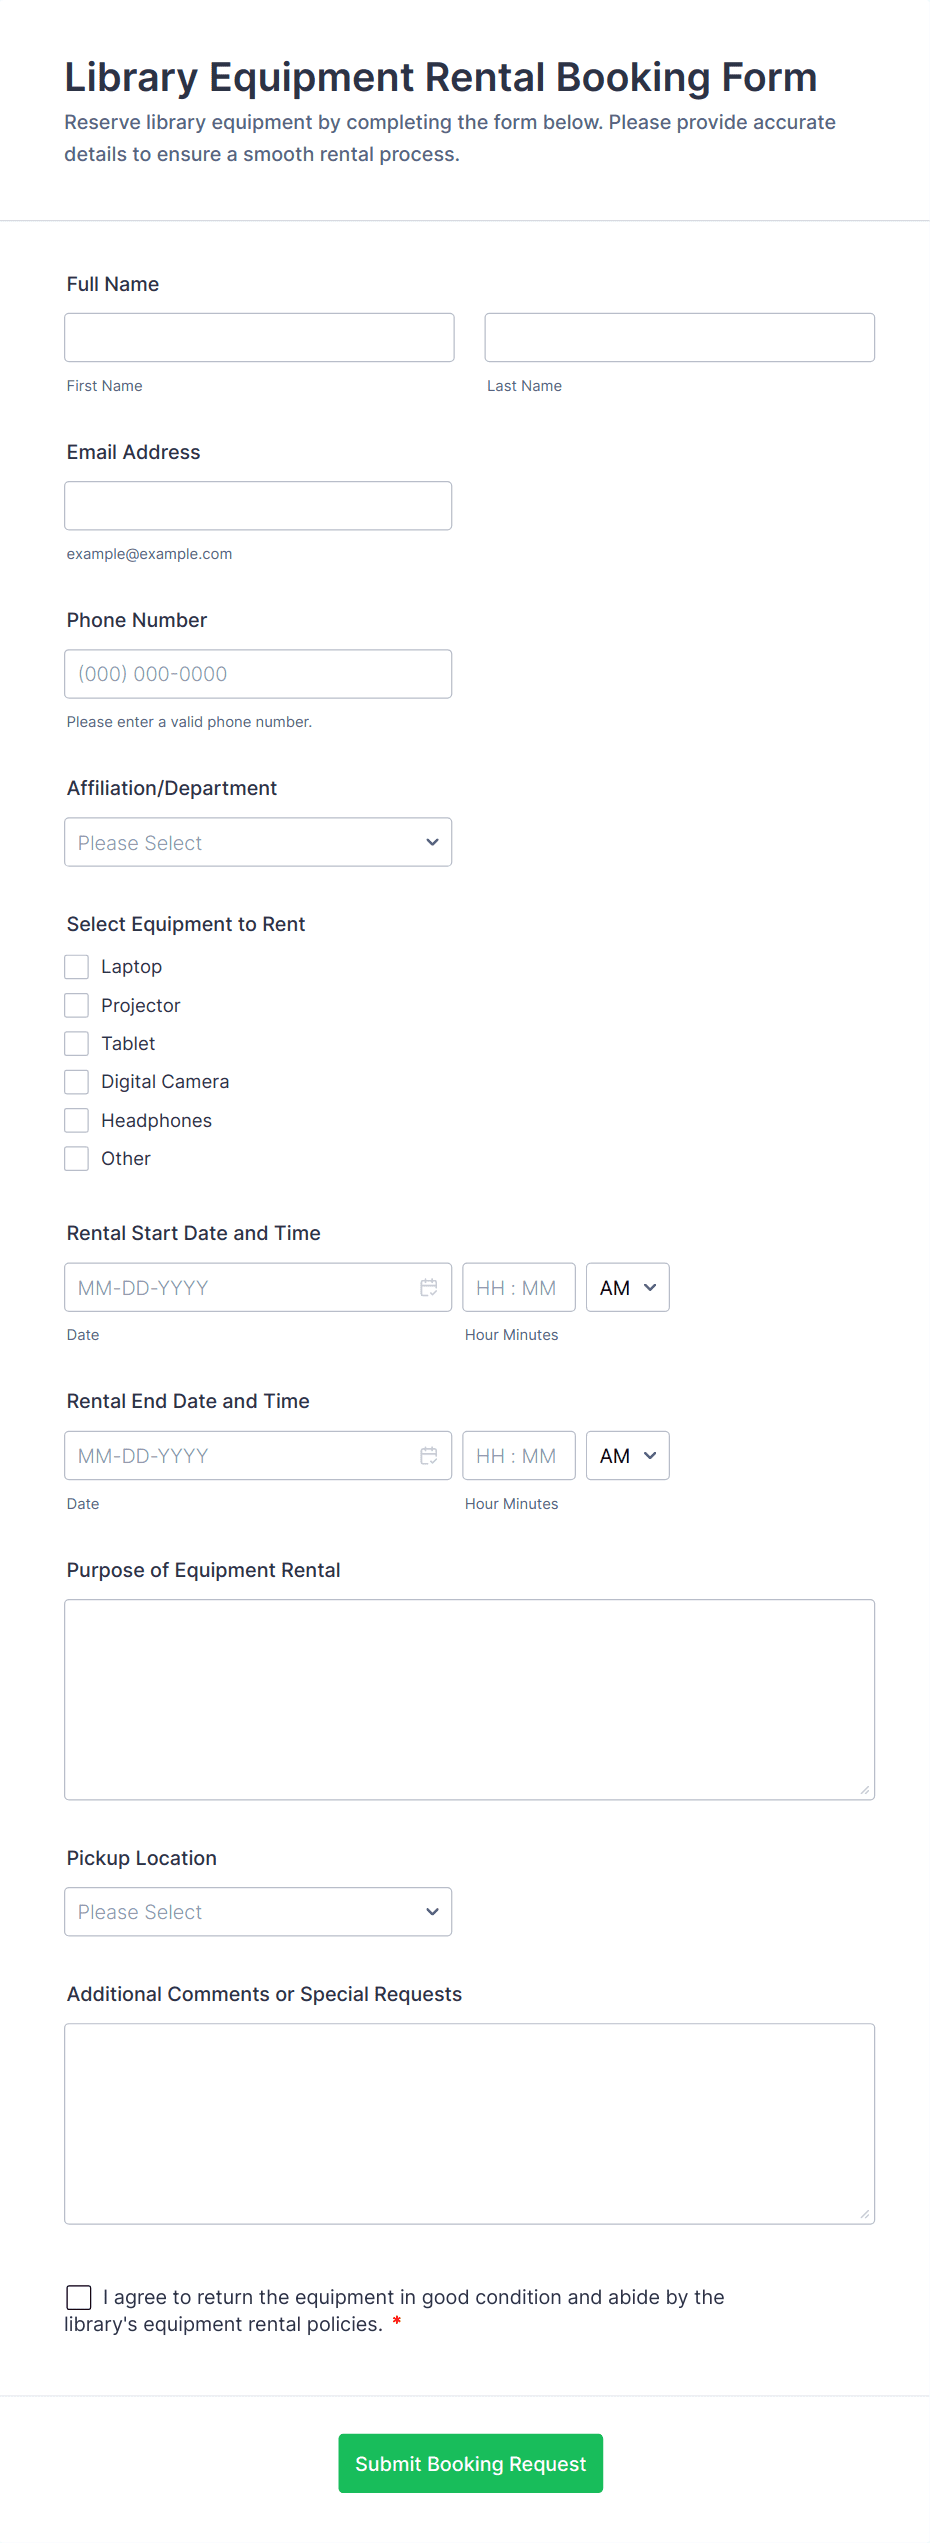Agree to the equipment rental policies

pyautogui.click(x=79, y=2297)
